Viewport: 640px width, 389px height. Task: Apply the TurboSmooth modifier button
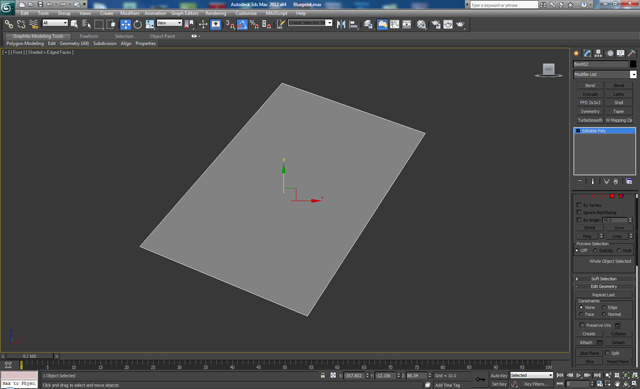590,120
